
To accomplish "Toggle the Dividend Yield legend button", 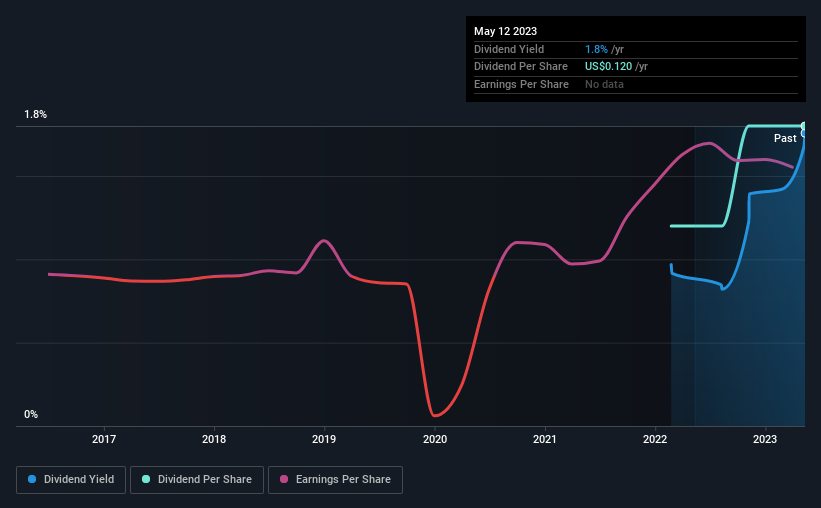I will [71, 480].
